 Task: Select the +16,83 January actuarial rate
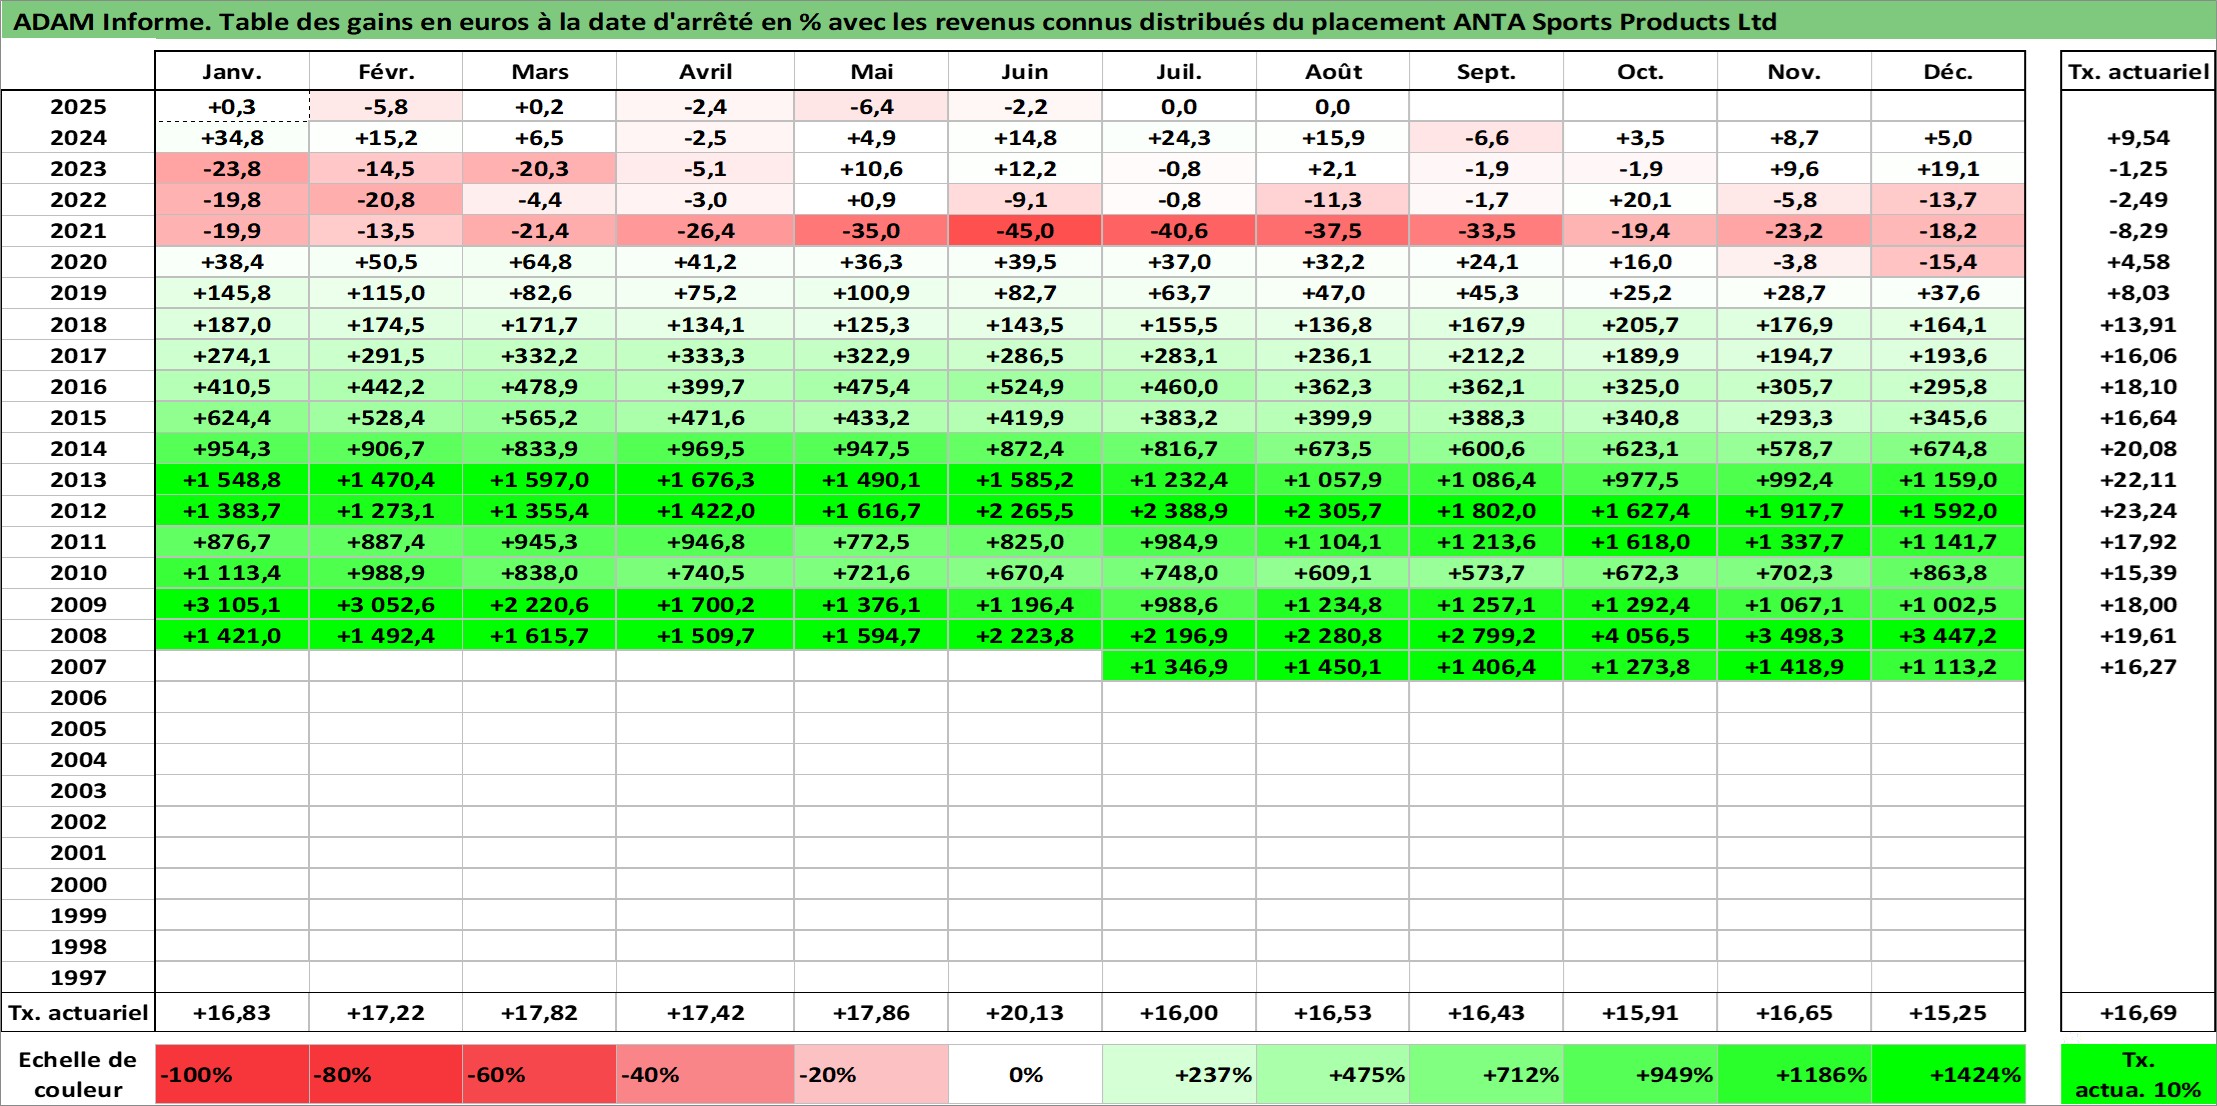(x=232, y=1012)
